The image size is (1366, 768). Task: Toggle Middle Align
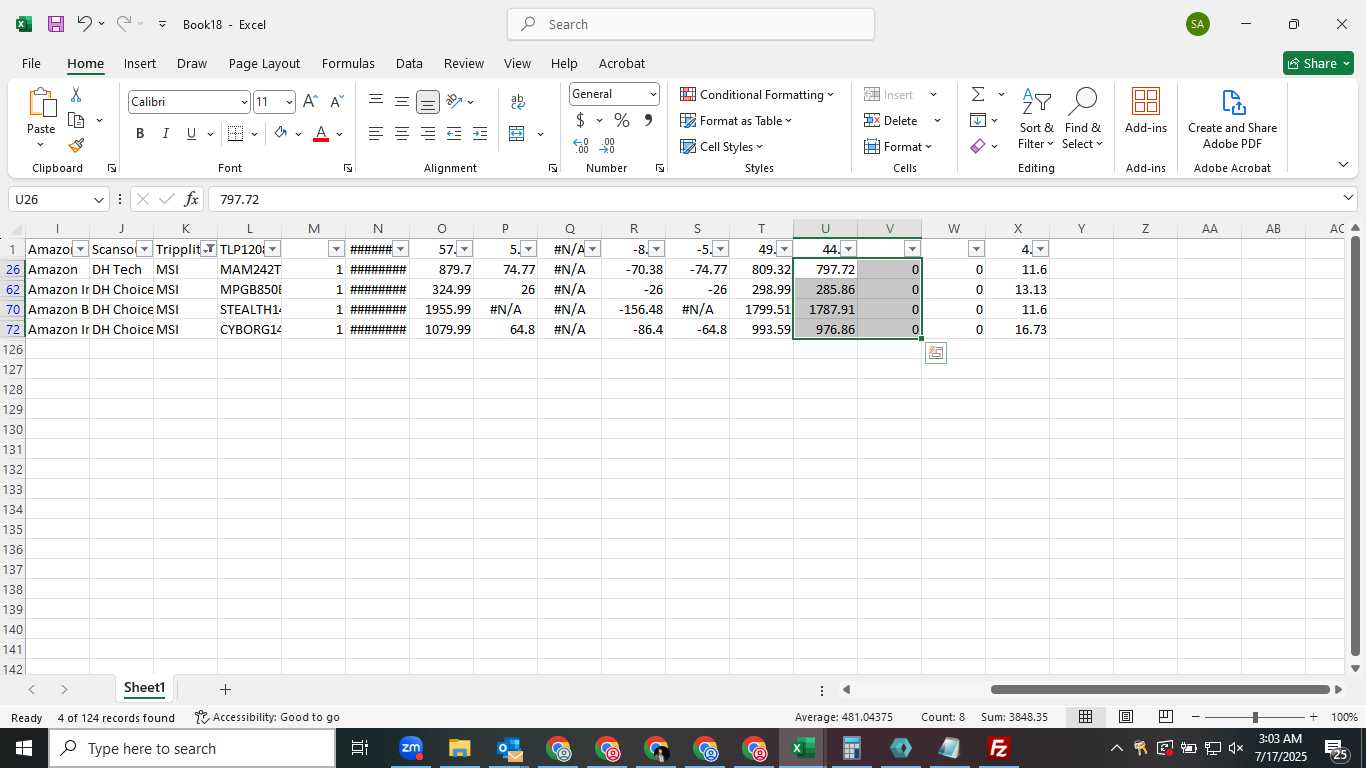pos(401,101)
